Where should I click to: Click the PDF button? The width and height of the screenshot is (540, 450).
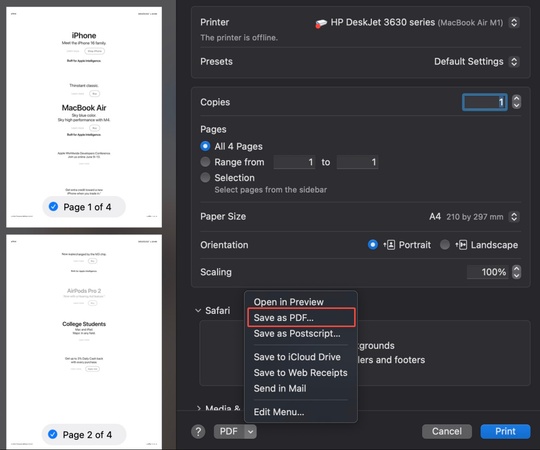(229, 431)
